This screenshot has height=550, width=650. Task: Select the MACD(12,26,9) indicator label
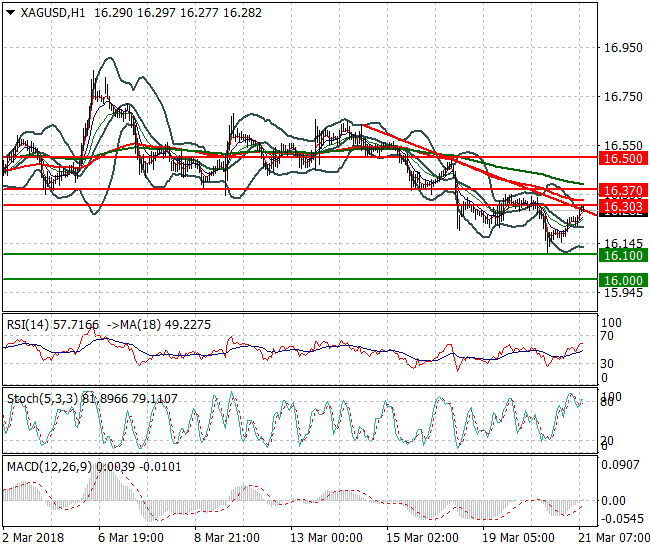tap(49, 467)
